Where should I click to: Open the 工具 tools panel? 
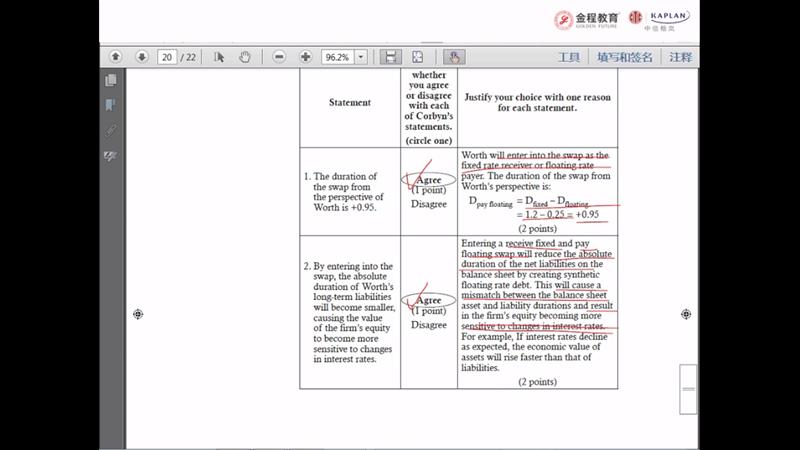click(569, 57)
